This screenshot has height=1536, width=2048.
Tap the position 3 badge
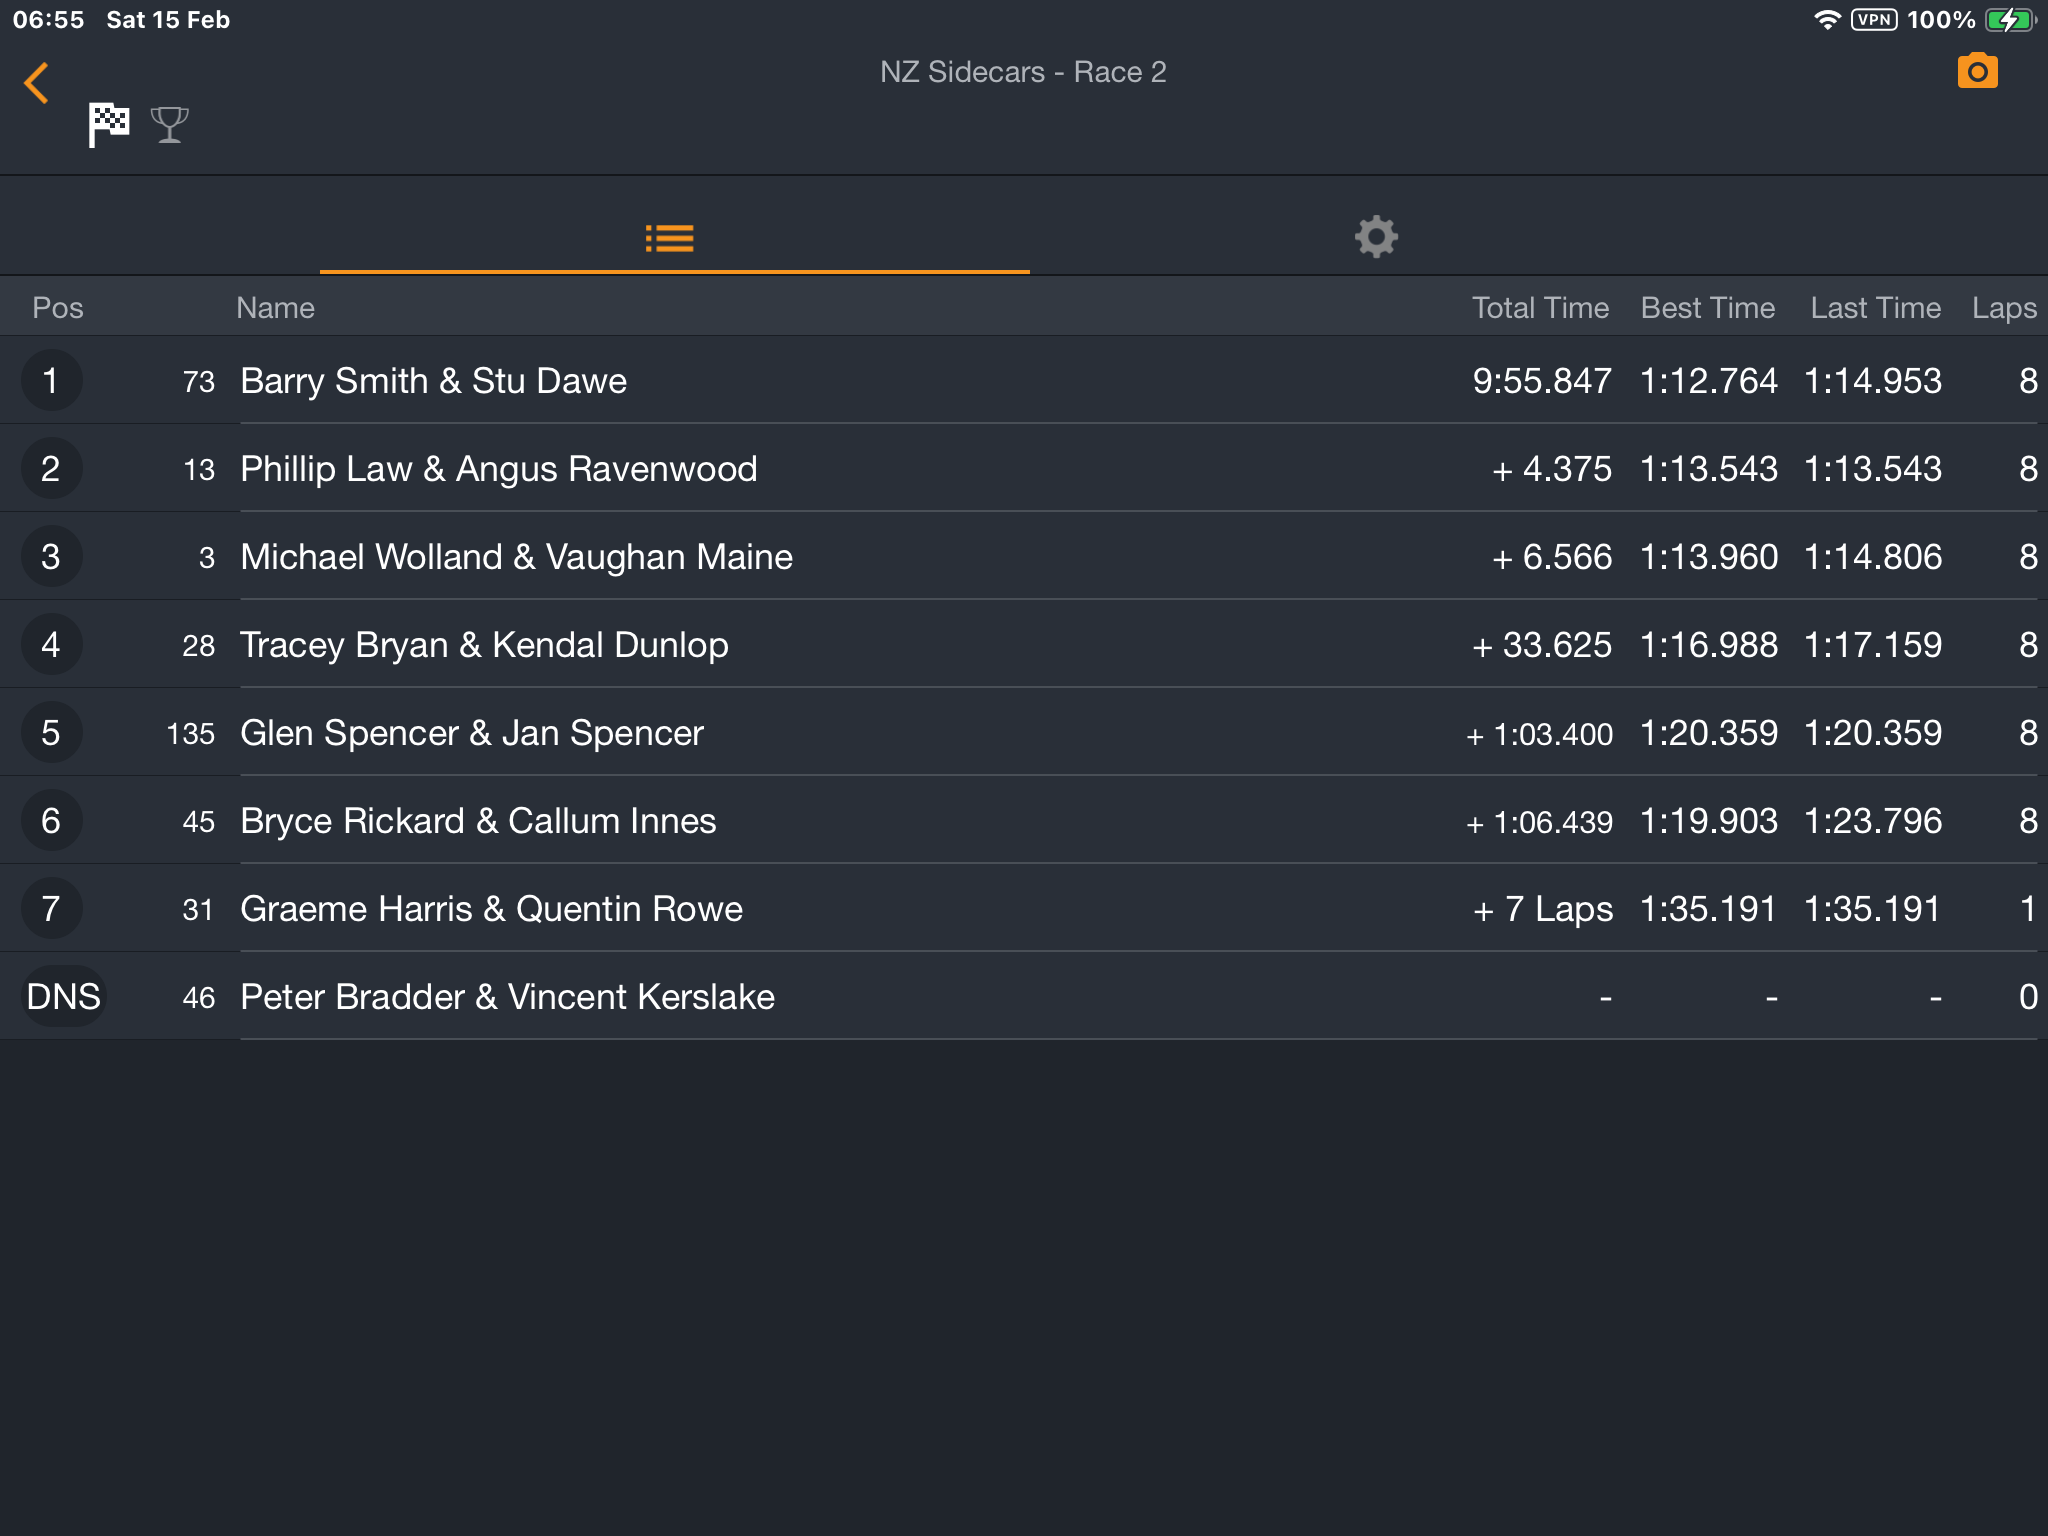tap(51, 556)
